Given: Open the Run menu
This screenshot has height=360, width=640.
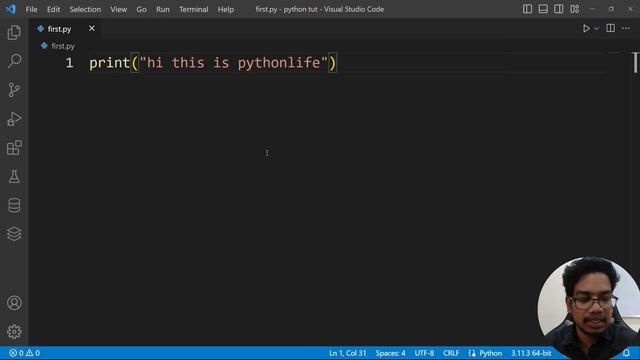Looking at the screenshot, I should tap(162, 9).
